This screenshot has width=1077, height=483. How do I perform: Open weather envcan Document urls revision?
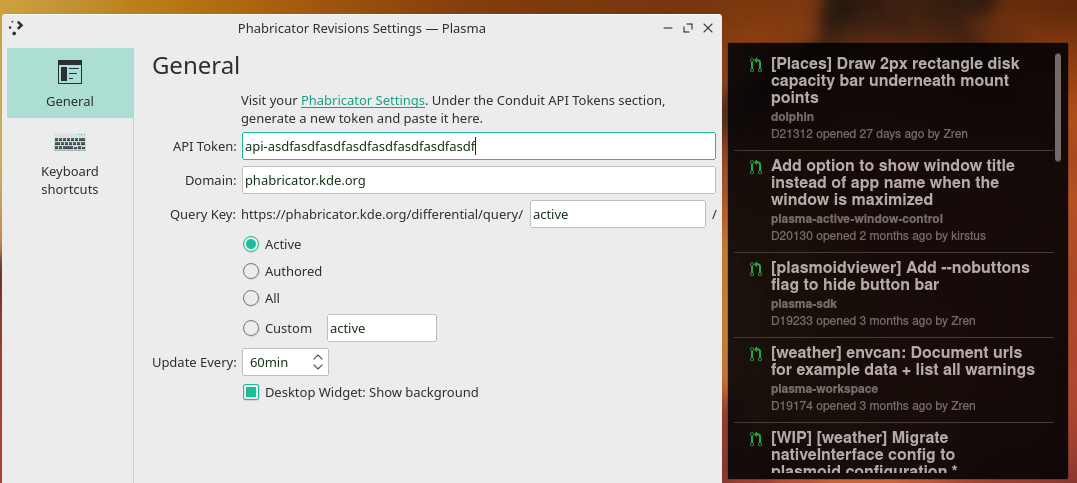(903, 361)
